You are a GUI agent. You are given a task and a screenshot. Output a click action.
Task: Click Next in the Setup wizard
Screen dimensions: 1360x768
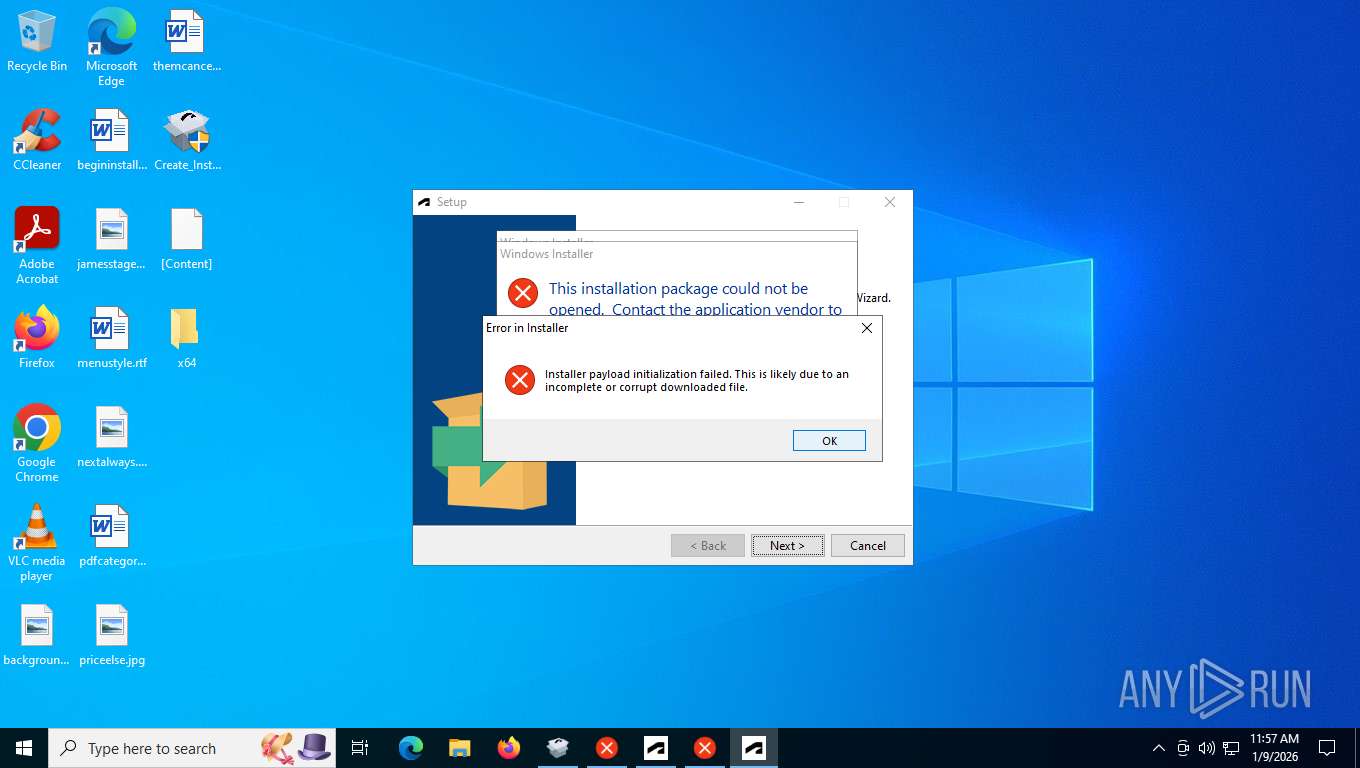pos(788,545)
